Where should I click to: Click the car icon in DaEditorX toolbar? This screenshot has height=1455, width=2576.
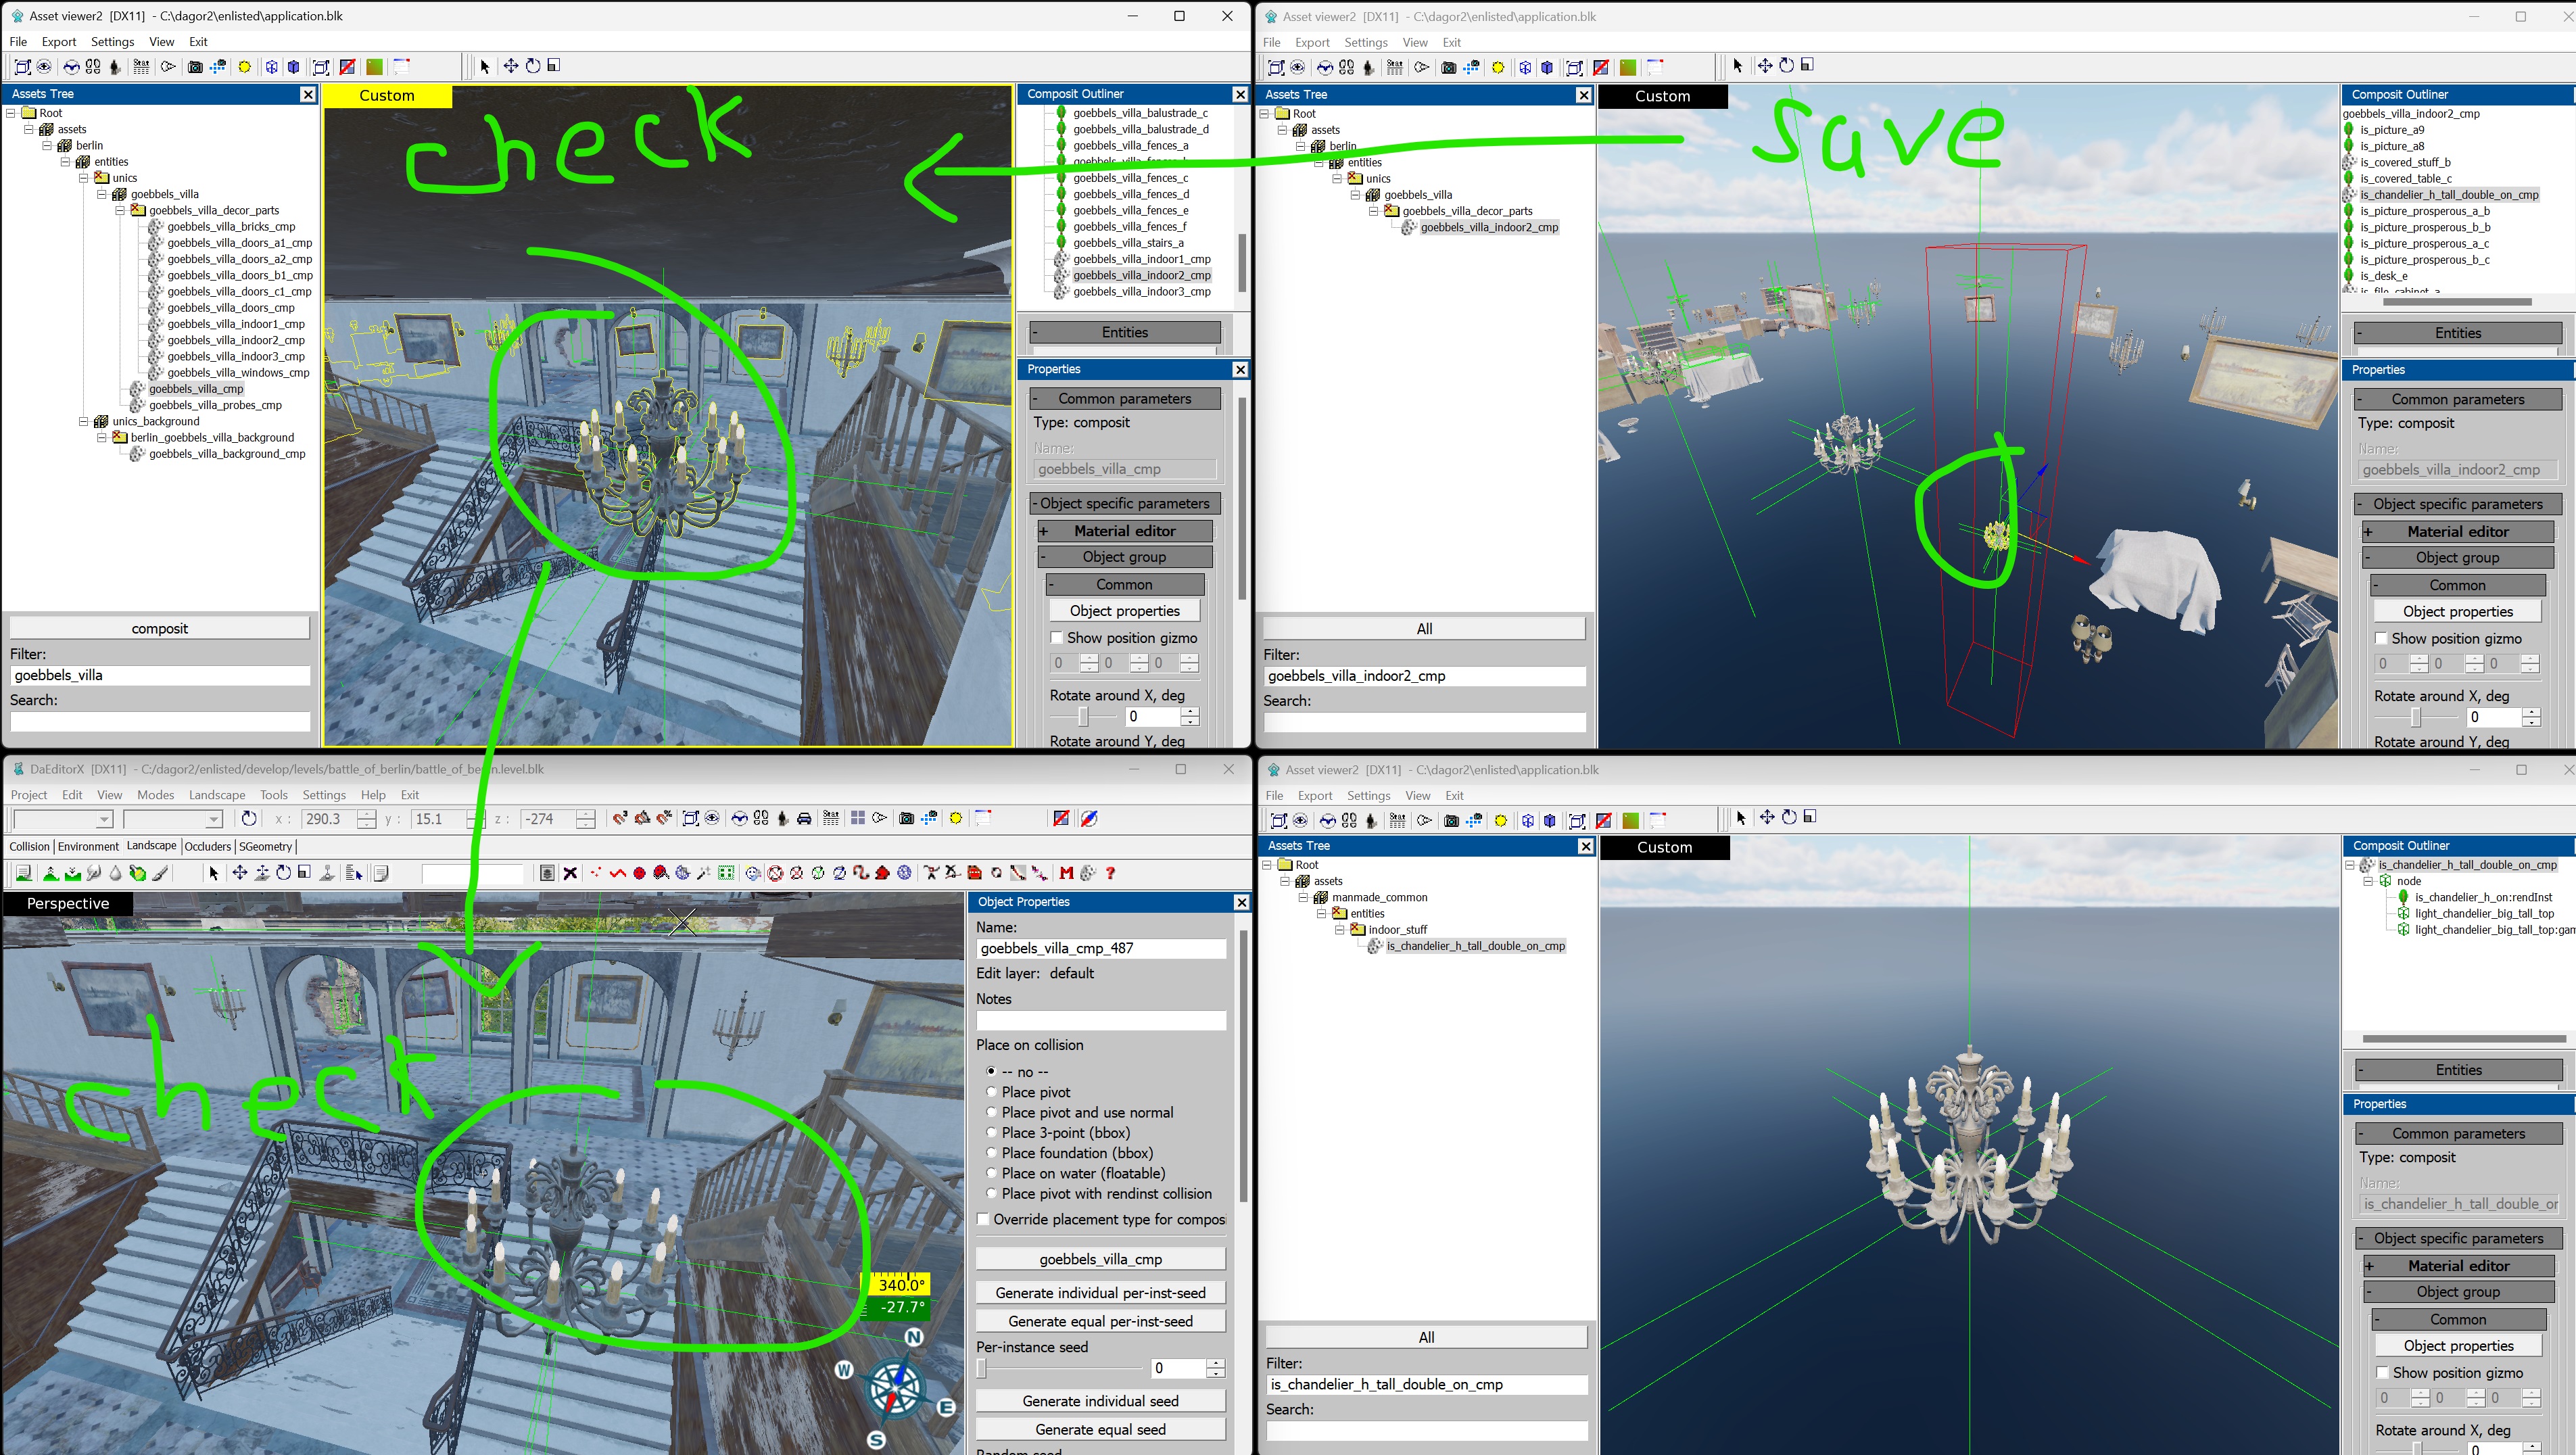coord(804,819)
